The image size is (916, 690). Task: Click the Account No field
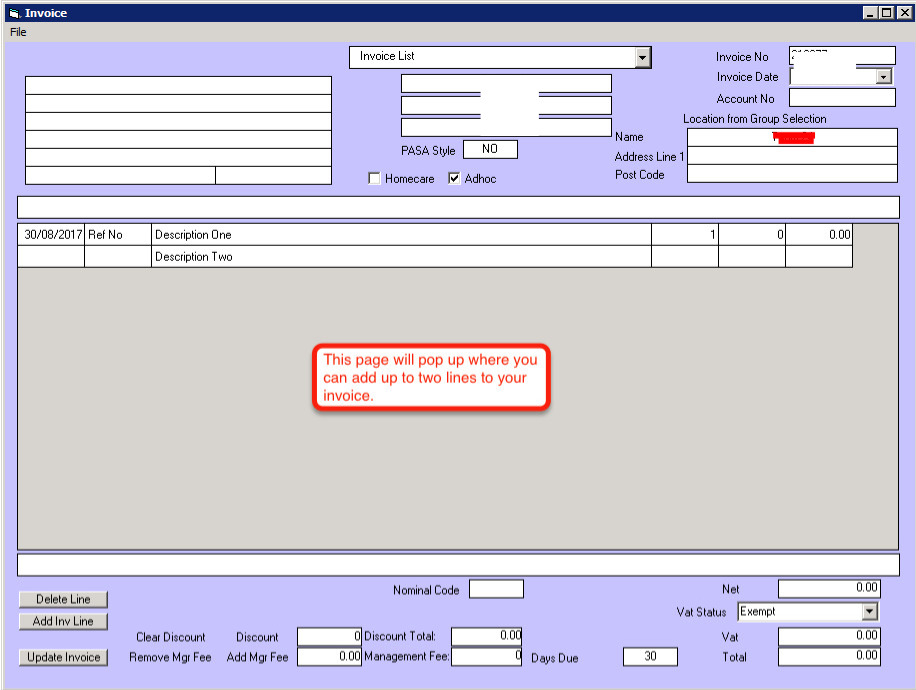pyautogui.click(x=842, y=98)
